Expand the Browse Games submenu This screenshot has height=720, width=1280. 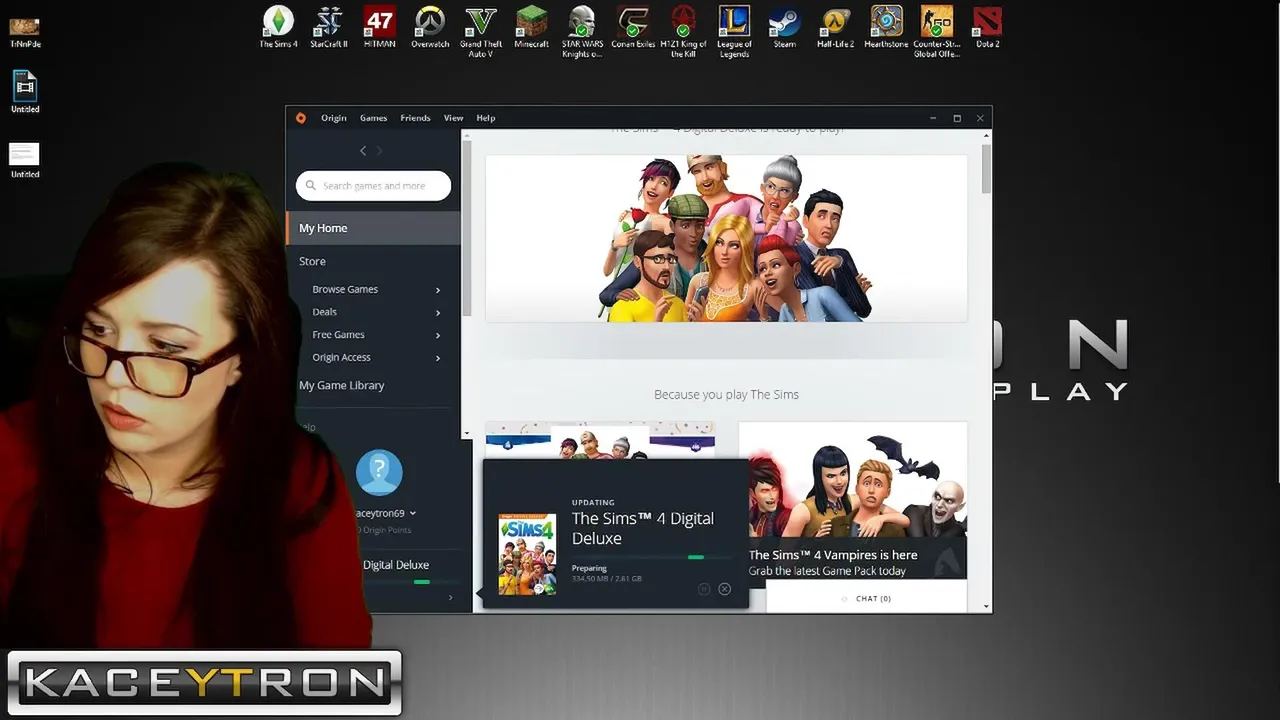pyautogui.click(x=438, y=290)
